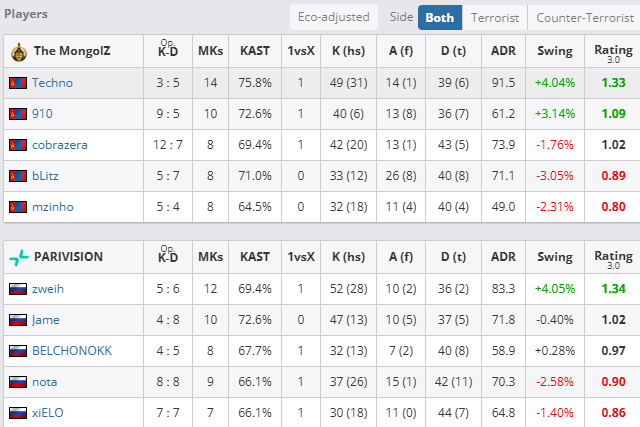Click The MongolZ team logo icon

[x=18, y=50]
